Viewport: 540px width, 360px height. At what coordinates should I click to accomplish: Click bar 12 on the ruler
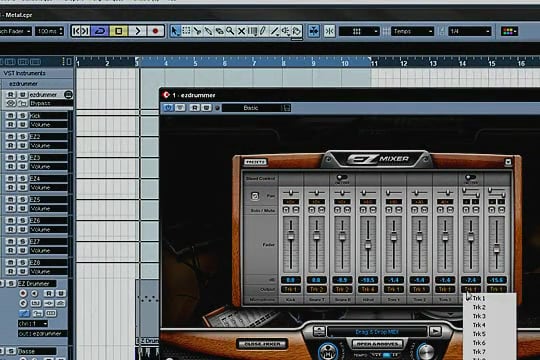[x=404, y=63]
